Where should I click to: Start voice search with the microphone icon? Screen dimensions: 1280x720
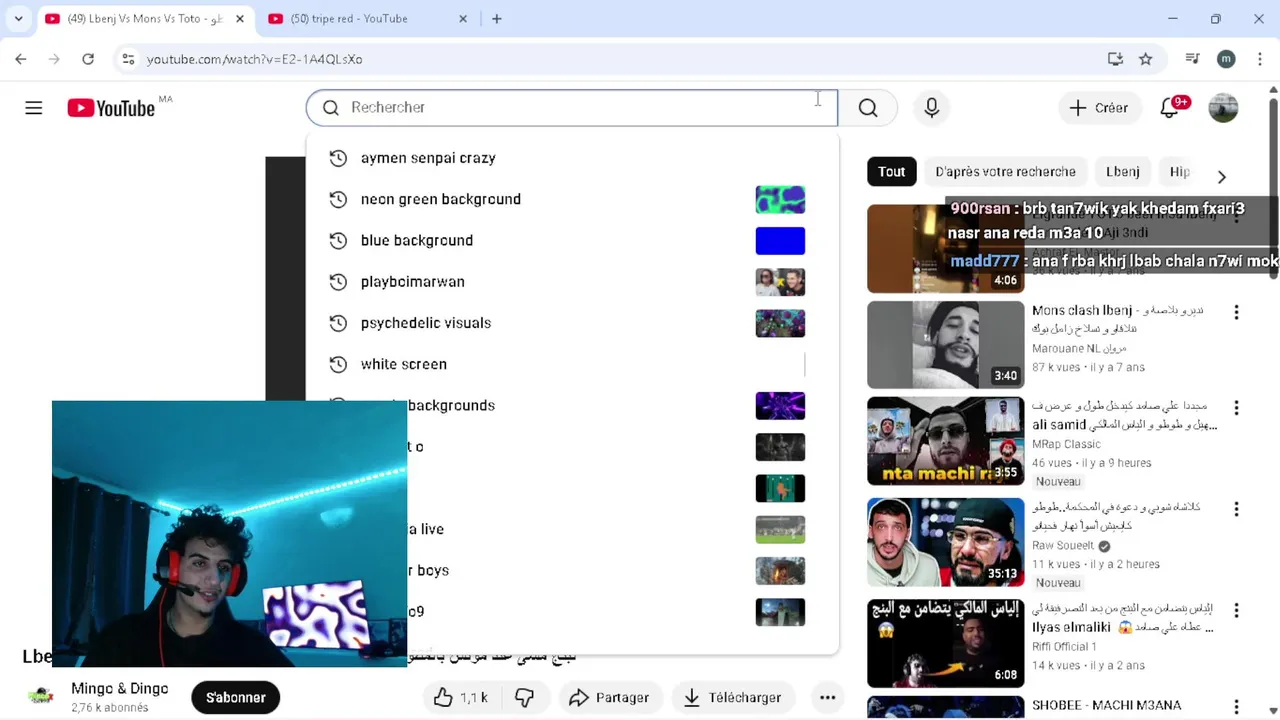pos(932,108)
